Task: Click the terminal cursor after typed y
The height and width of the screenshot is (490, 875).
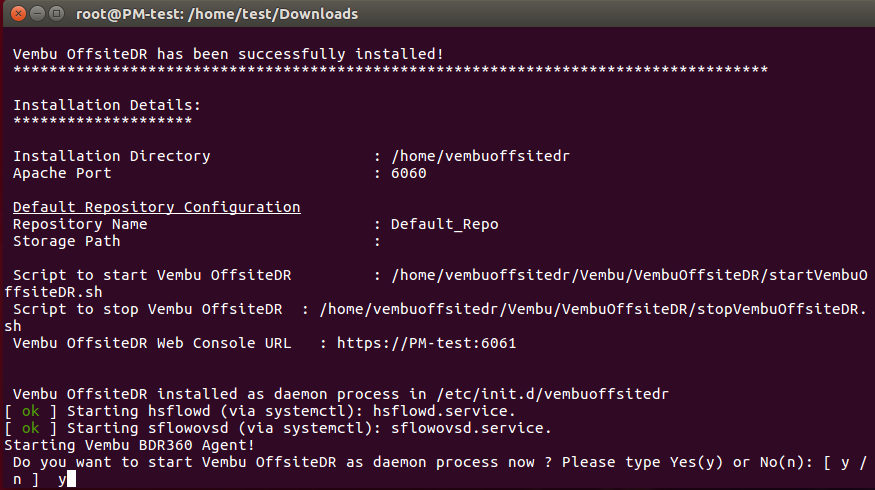Action: point(71,479)
